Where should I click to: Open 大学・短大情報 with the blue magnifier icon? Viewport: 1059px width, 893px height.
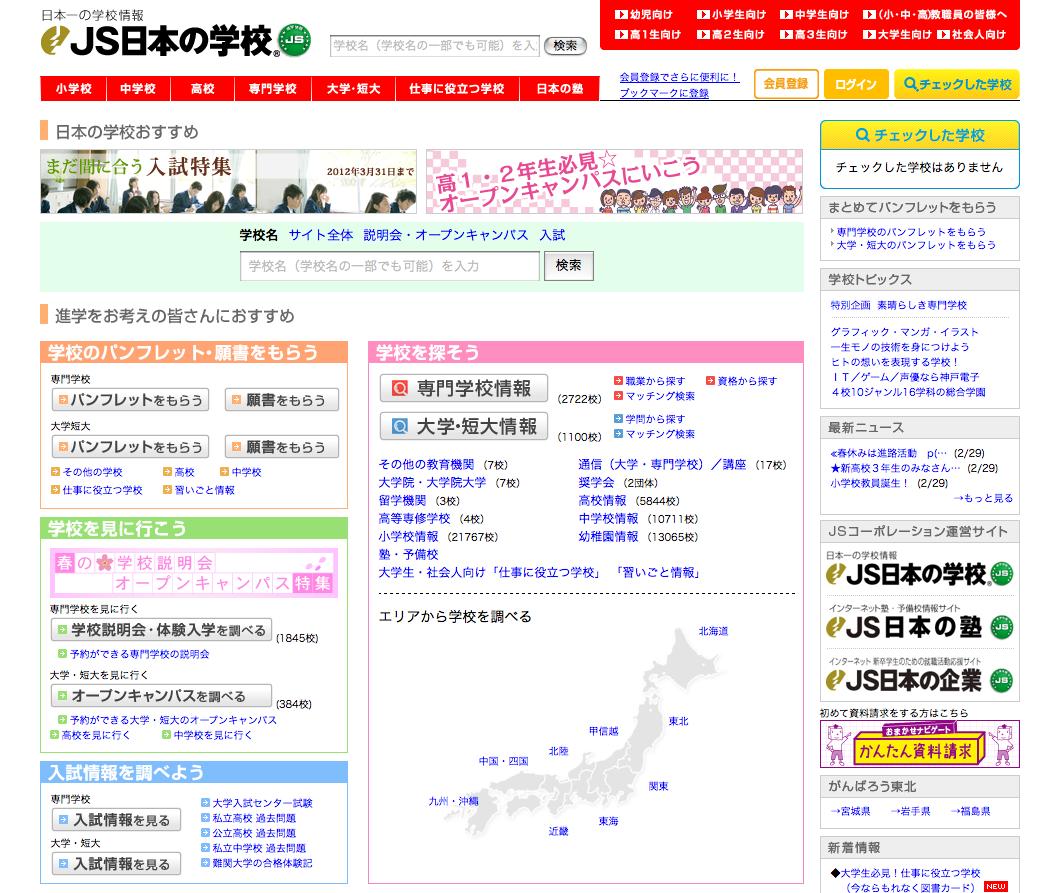(x=465, y=426)
